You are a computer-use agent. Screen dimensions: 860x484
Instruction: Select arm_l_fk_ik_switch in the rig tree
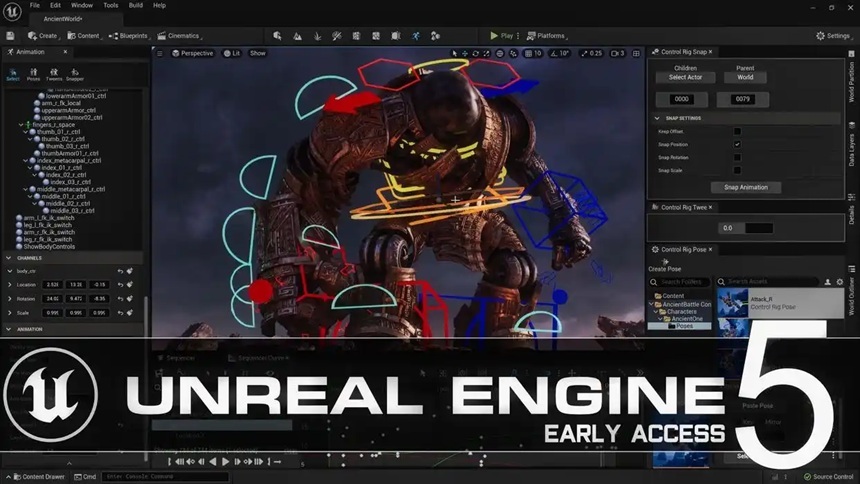coord(44,218)
